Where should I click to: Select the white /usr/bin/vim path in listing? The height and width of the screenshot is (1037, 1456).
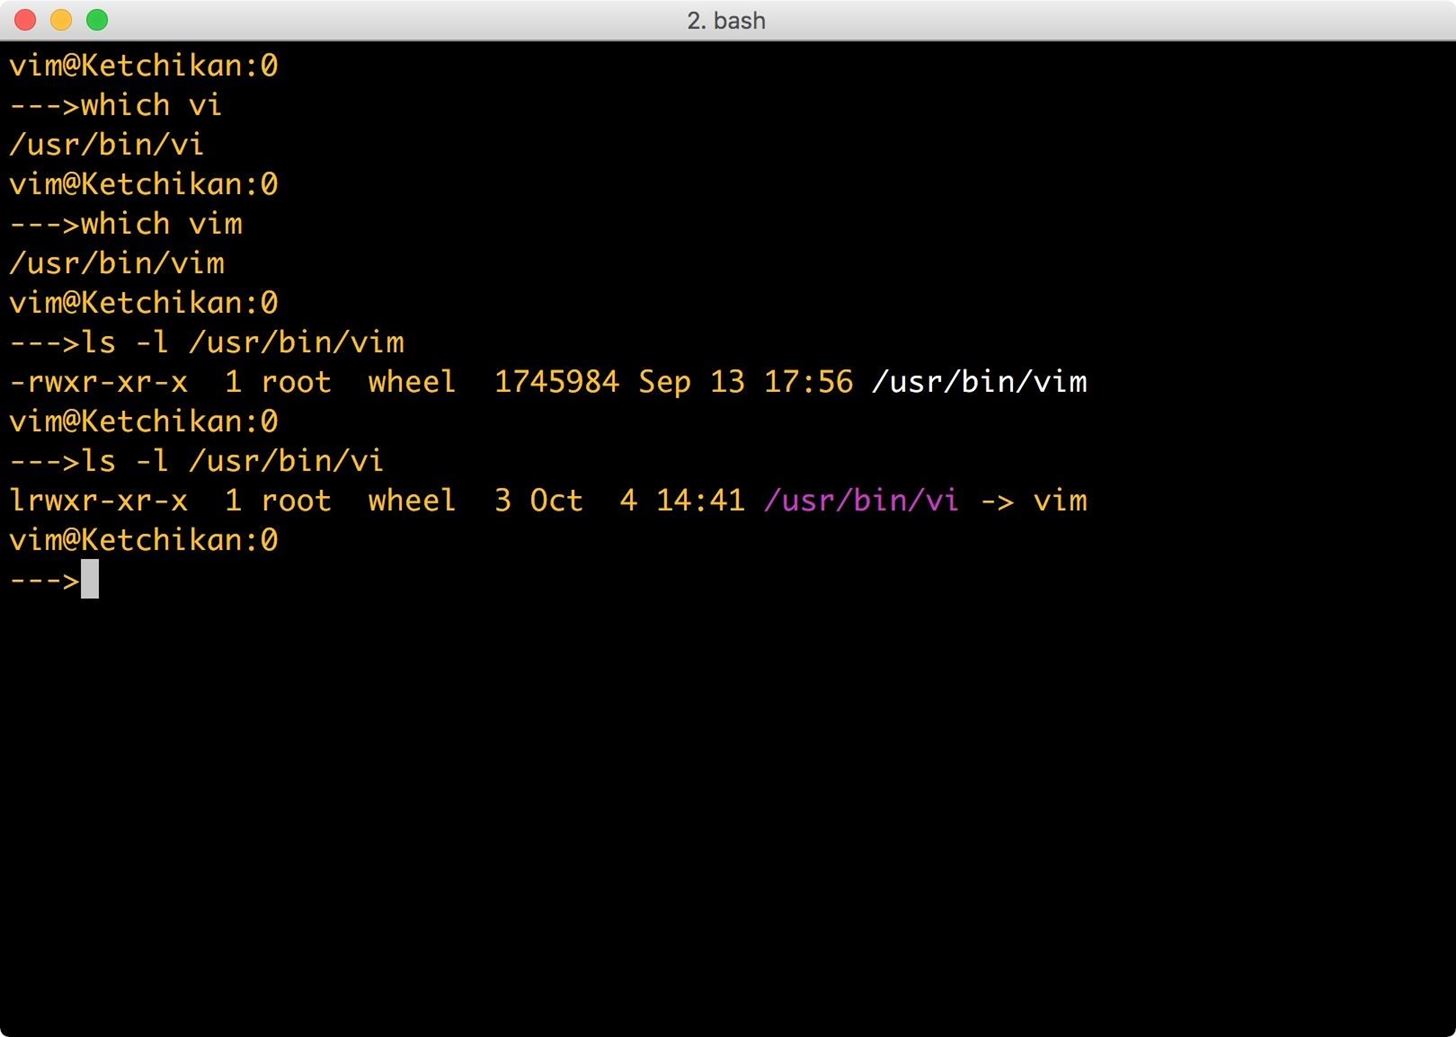[979, 382]
